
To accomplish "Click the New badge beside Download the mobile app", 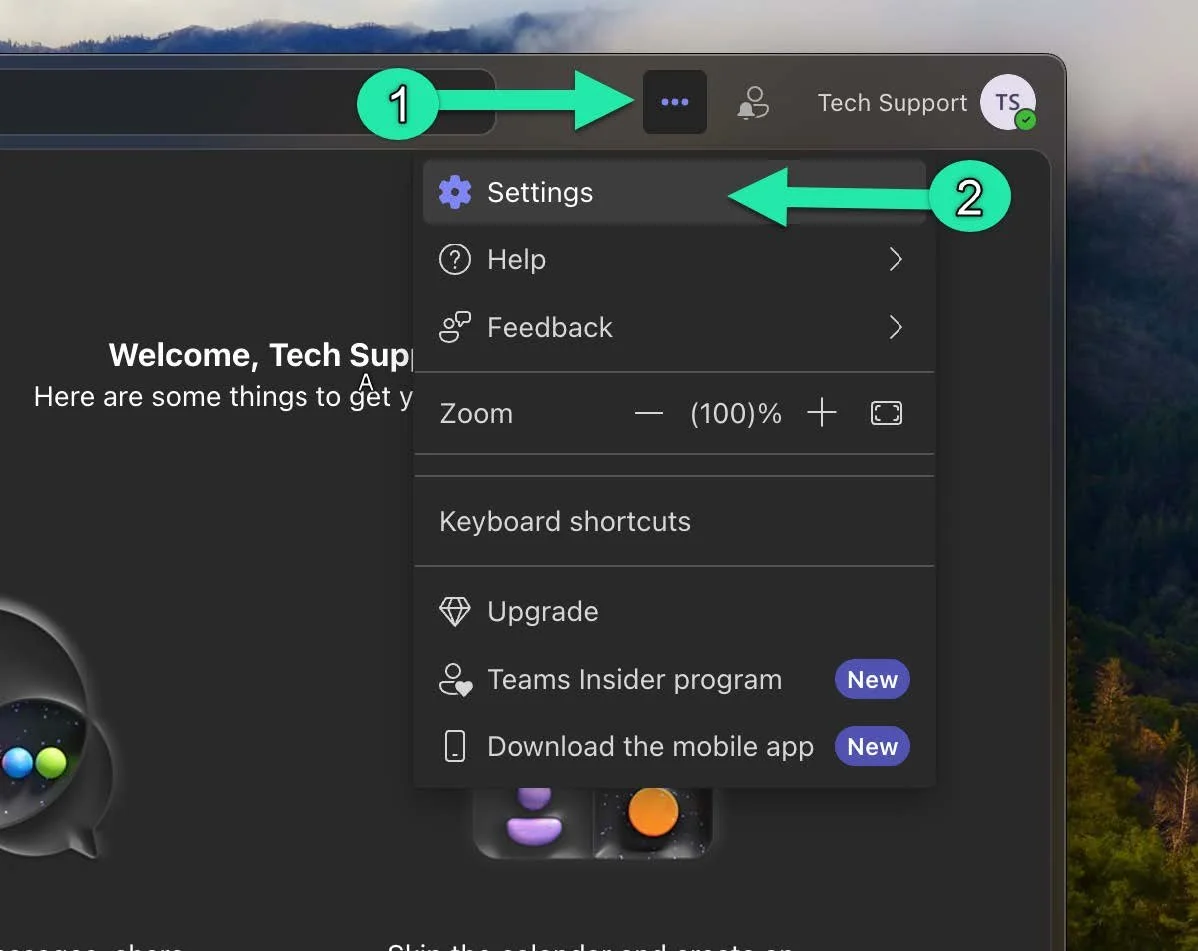I will [x=873, y=746].
